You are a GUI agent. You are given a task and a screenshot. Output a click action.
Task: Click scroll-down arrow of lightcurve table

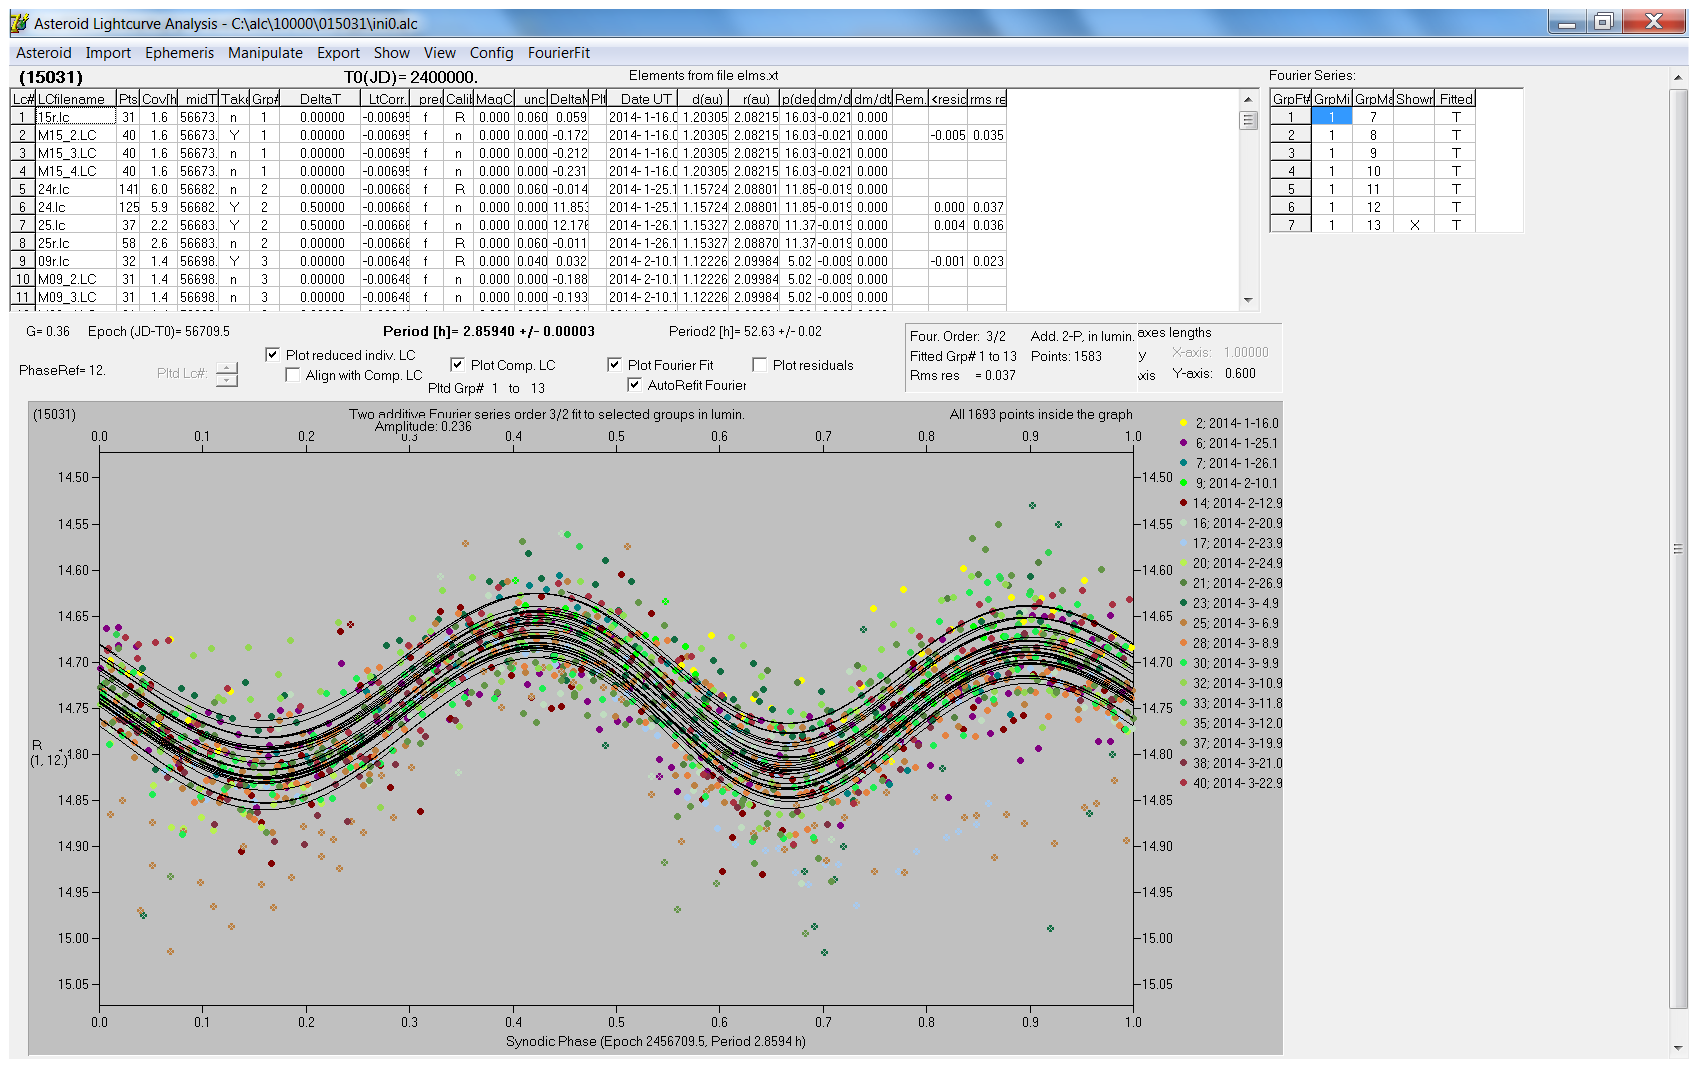[1247, 300]
